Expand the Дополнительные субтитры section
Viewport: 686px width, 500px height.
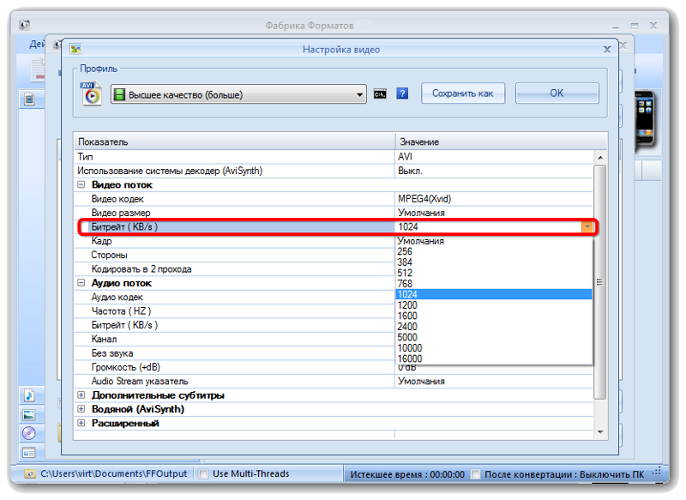tap(81, 395)
